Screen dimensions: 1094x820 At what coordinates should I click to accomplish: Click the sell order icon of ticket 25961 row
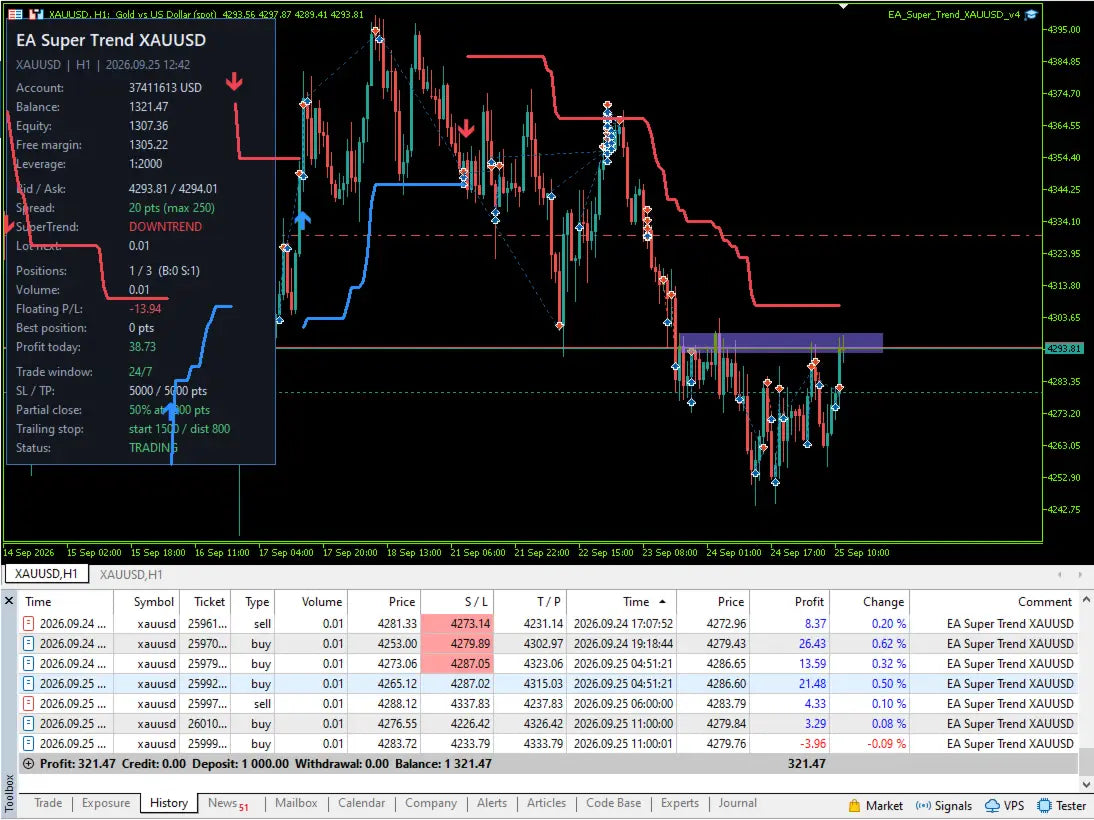coord(29,623)
